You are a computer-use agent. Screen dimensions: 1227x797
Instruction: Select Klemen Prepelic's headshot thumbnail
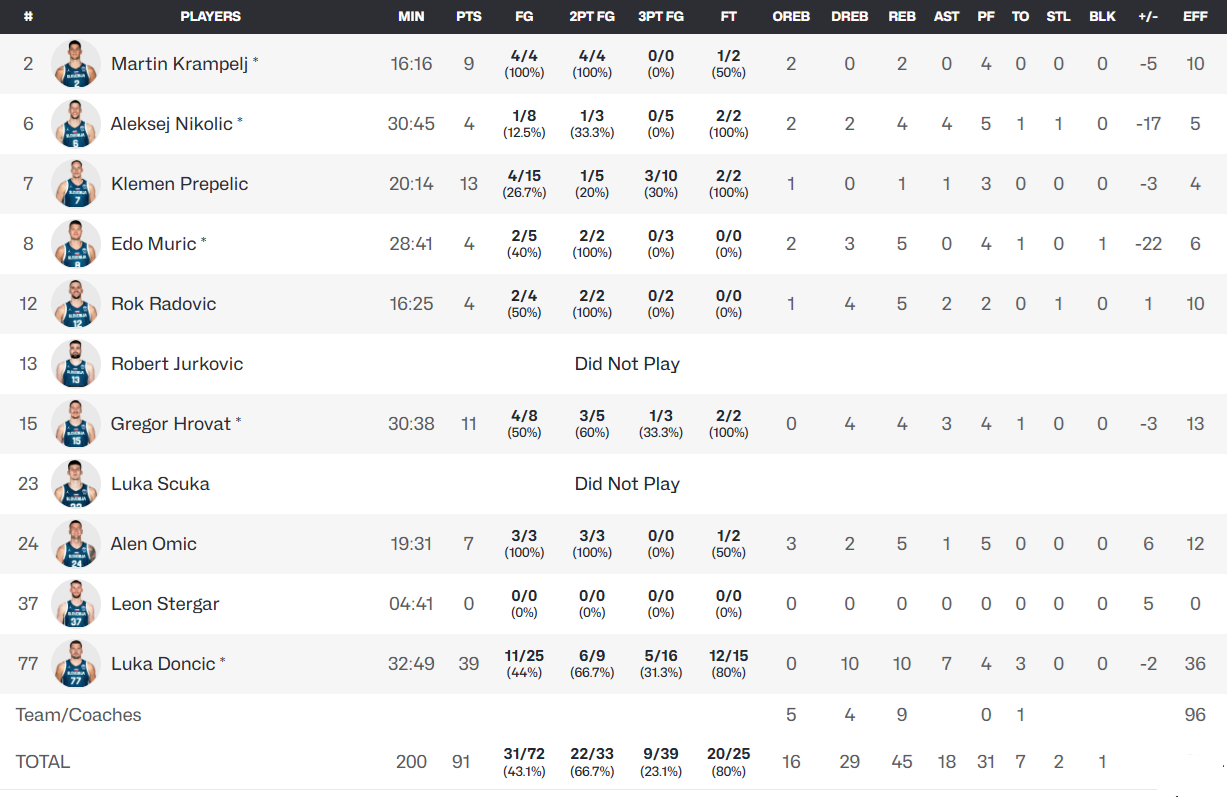[76, 184]
